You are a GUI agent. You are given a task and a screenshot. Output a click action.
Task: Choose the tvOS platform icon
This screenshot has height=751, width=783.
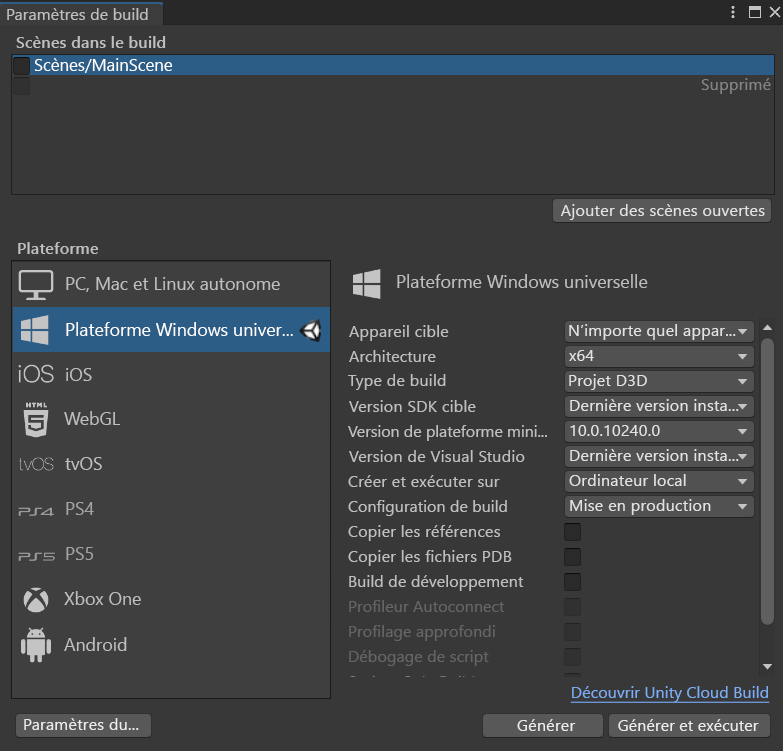(36, 464)
